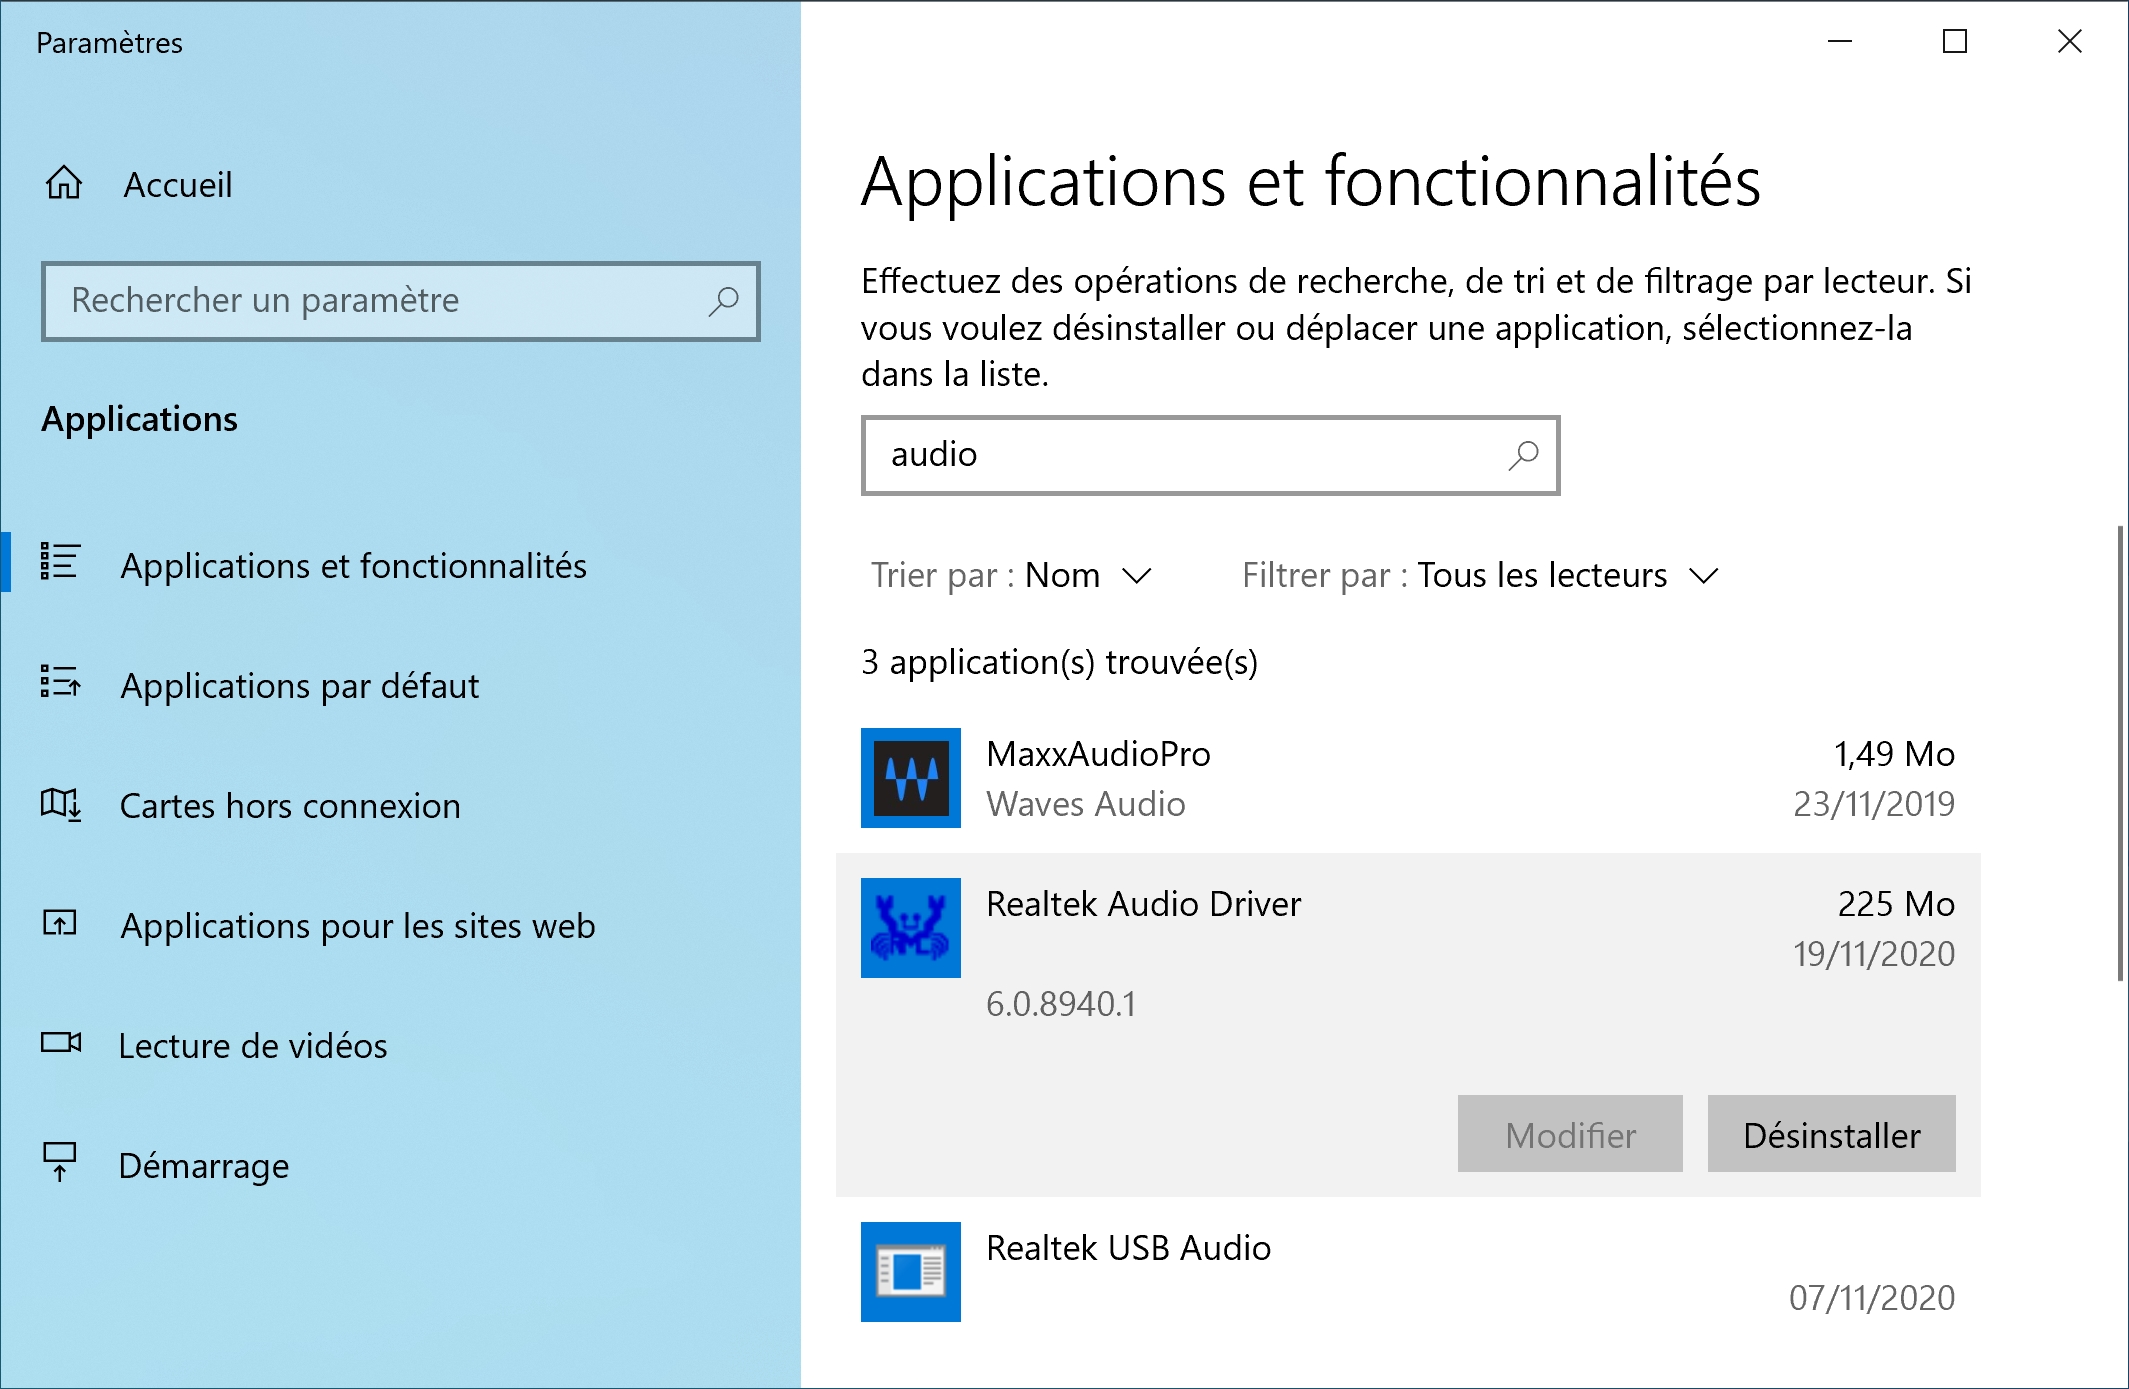This screenshot has height=1389, width=2129.
Task: Select the Realtek USB Audio entry
Action: pos(1408,1272)
